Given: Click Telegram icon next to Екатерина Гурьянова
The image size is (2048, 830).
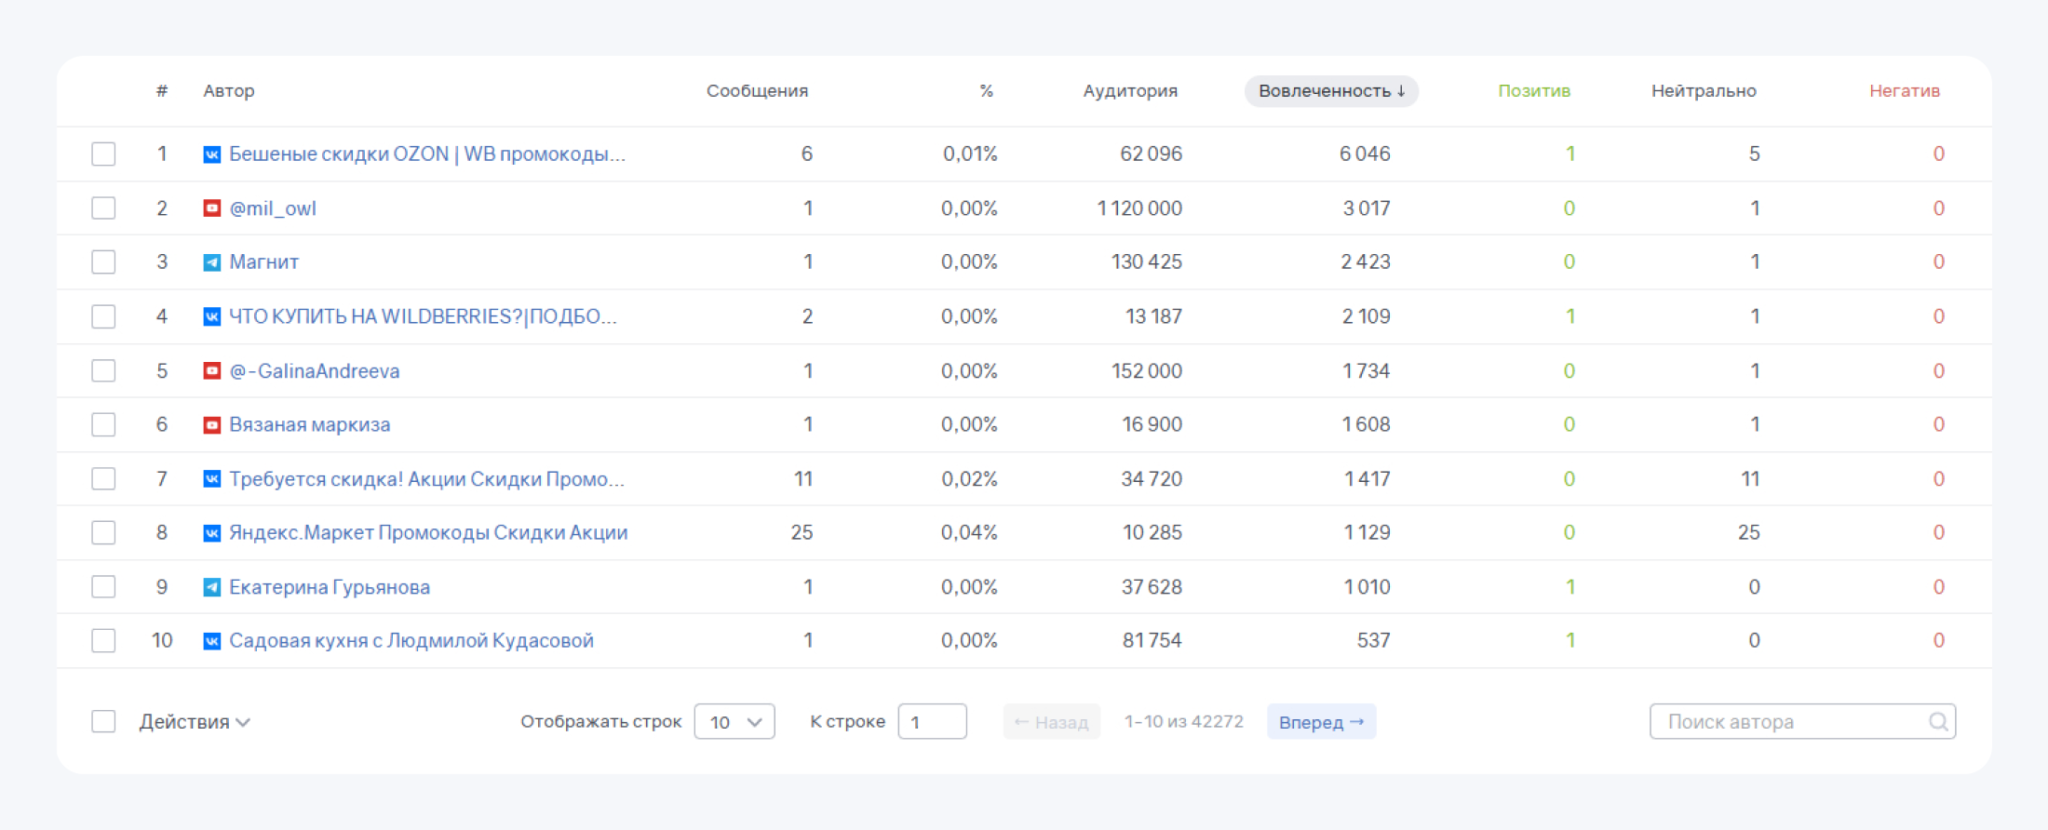Looking at the screenshot, I should (x=212, y=587).
